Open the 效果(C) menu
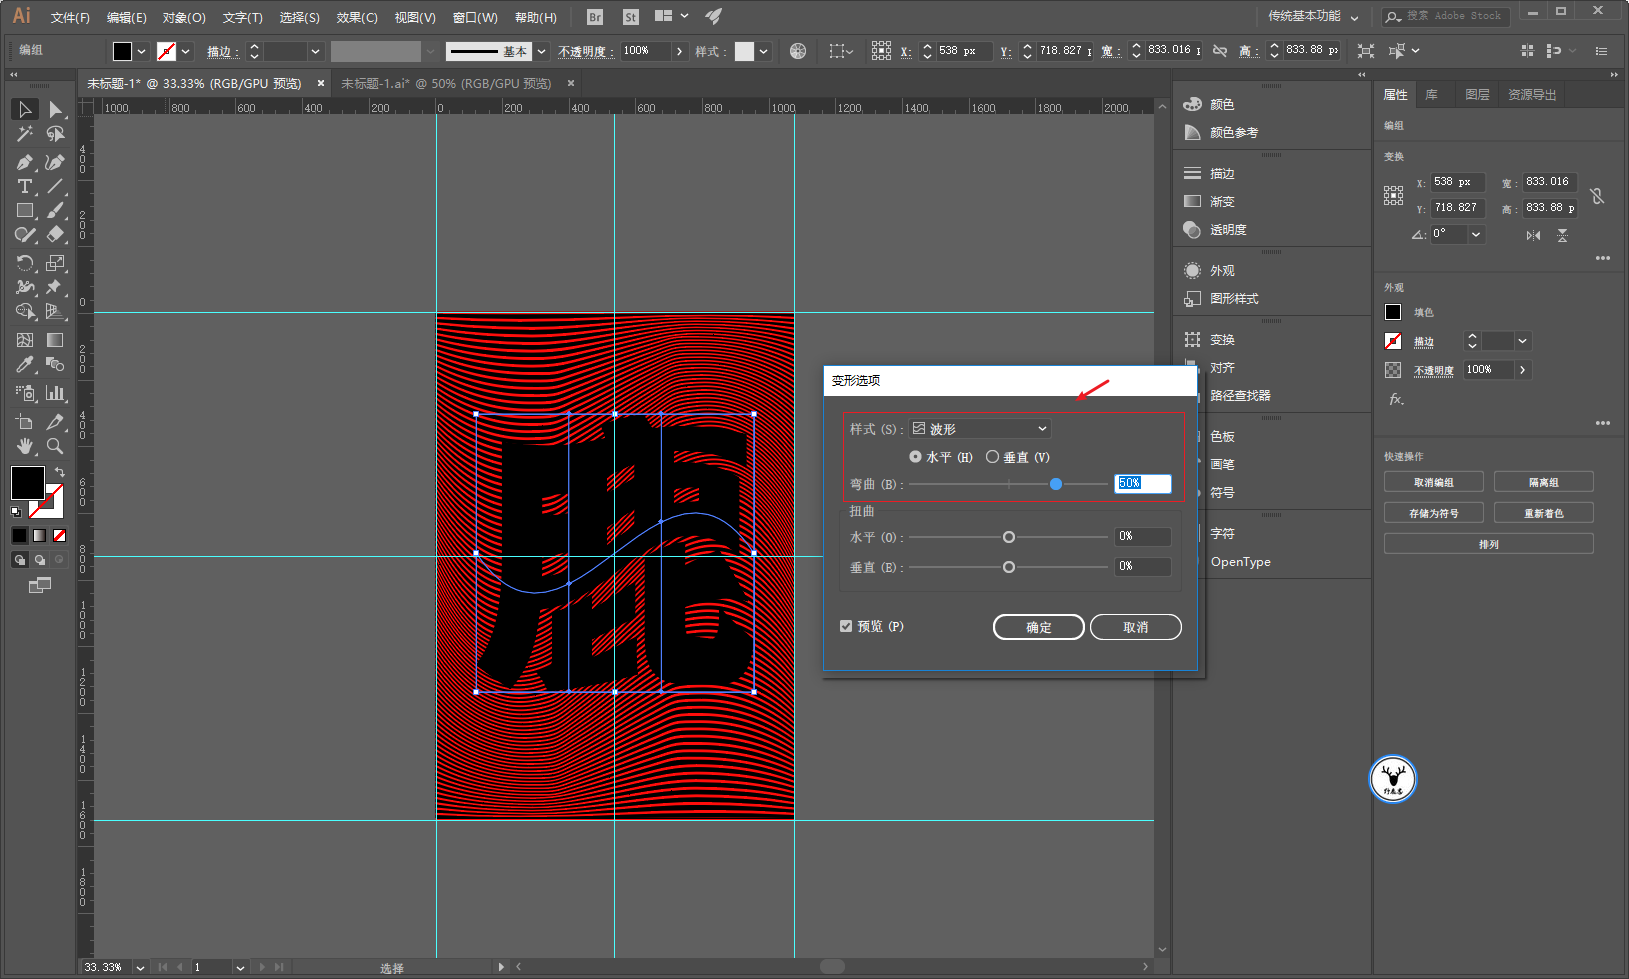This screenshot has width=1629, height=979. pos(357,17)
